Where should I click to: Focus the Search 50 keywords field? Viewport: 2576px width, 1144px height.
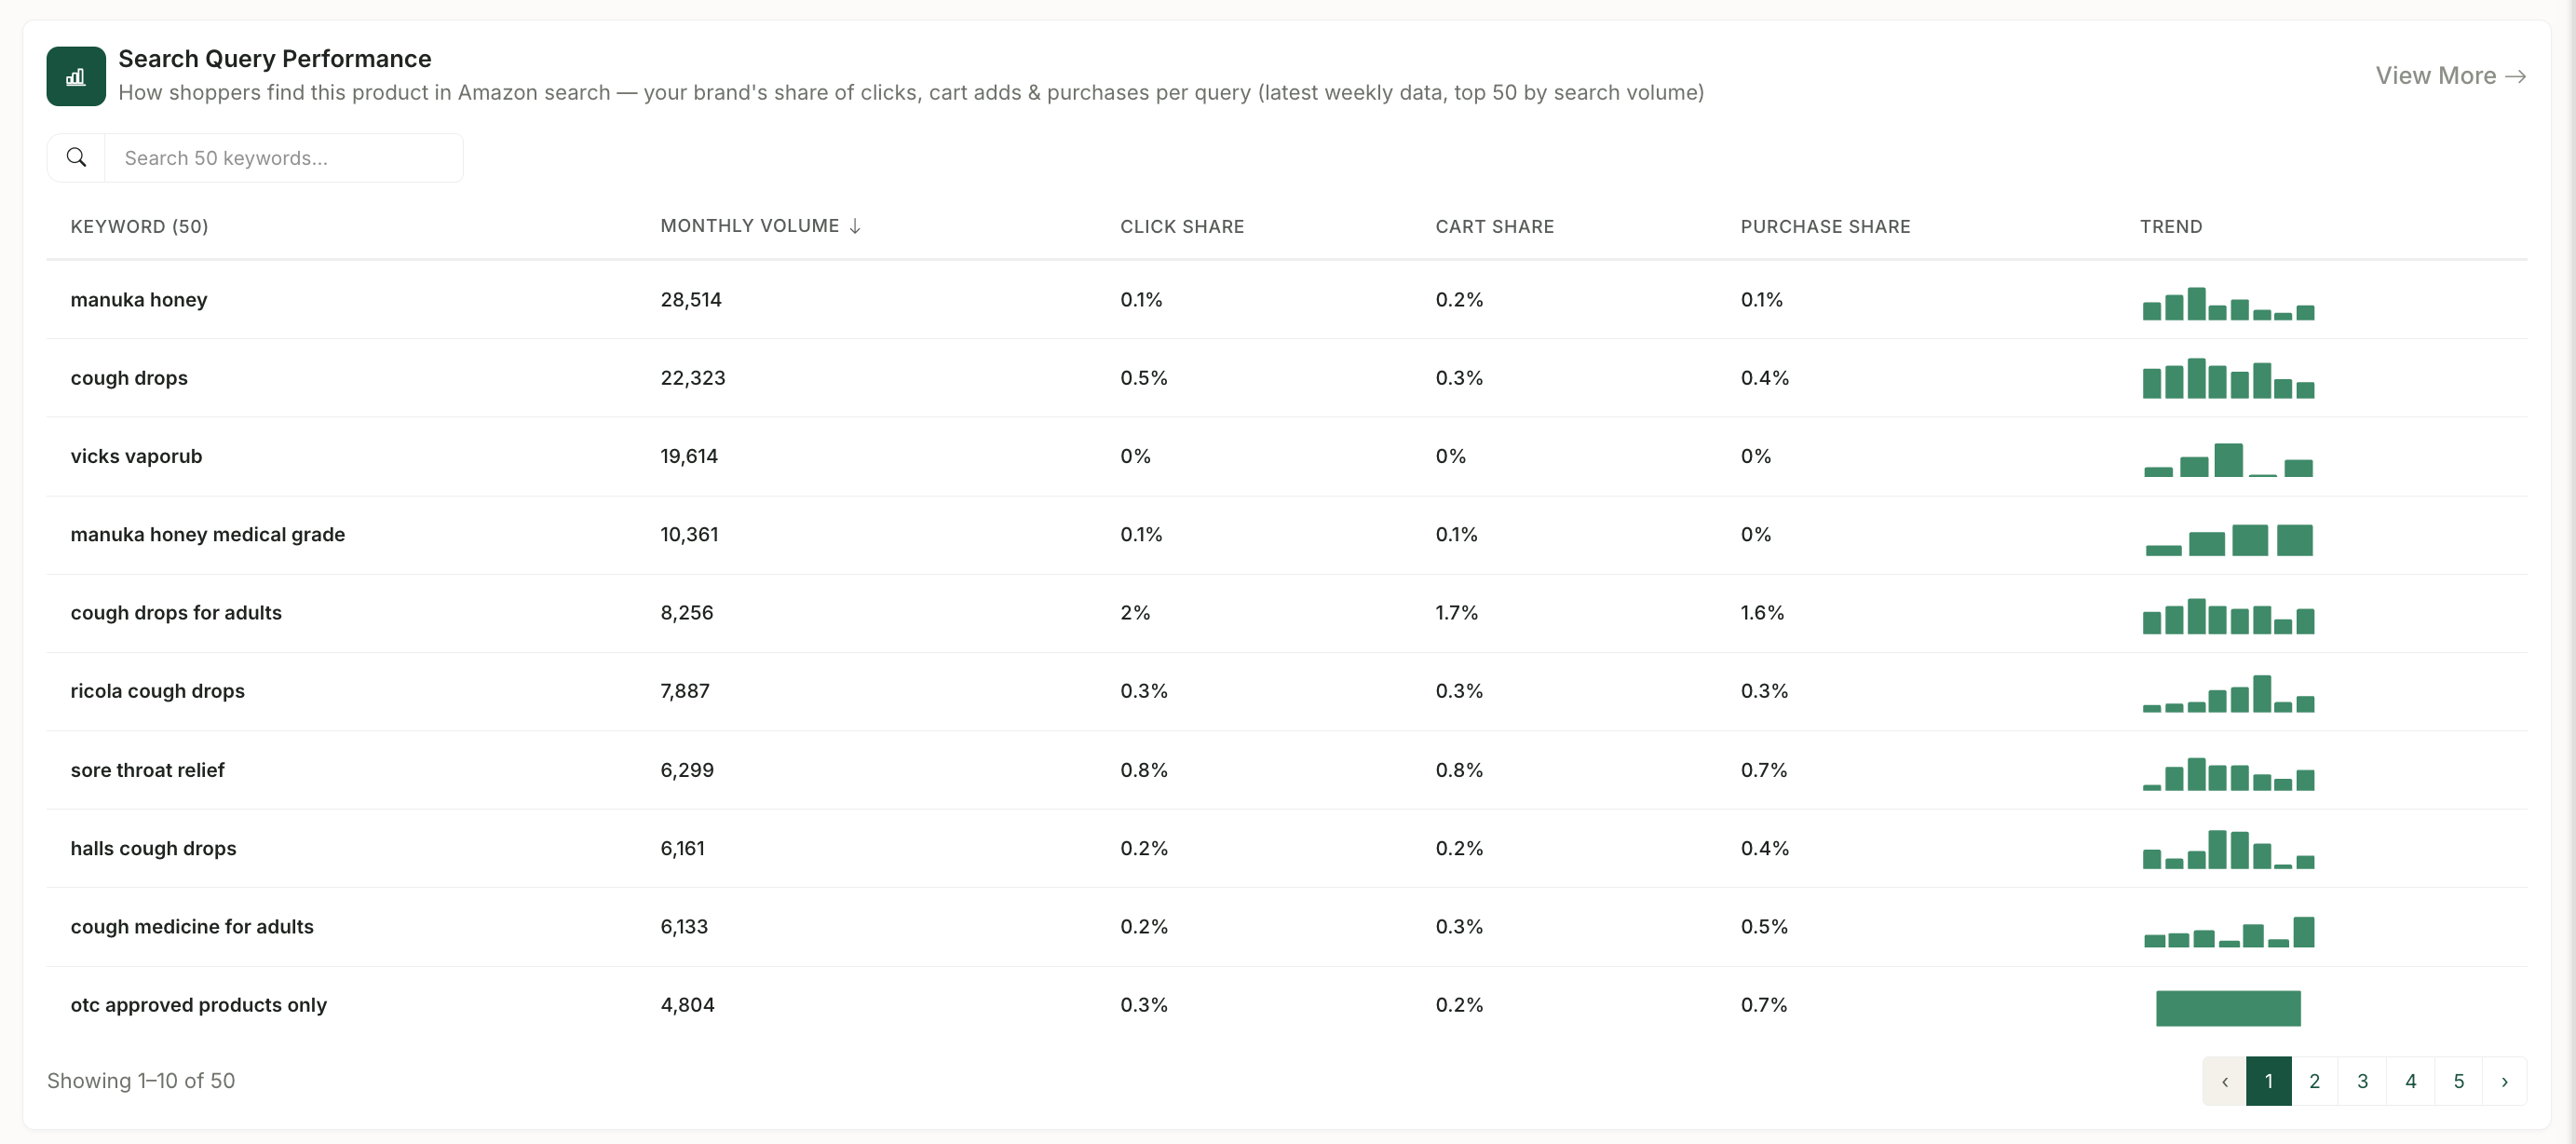point(284,158)
